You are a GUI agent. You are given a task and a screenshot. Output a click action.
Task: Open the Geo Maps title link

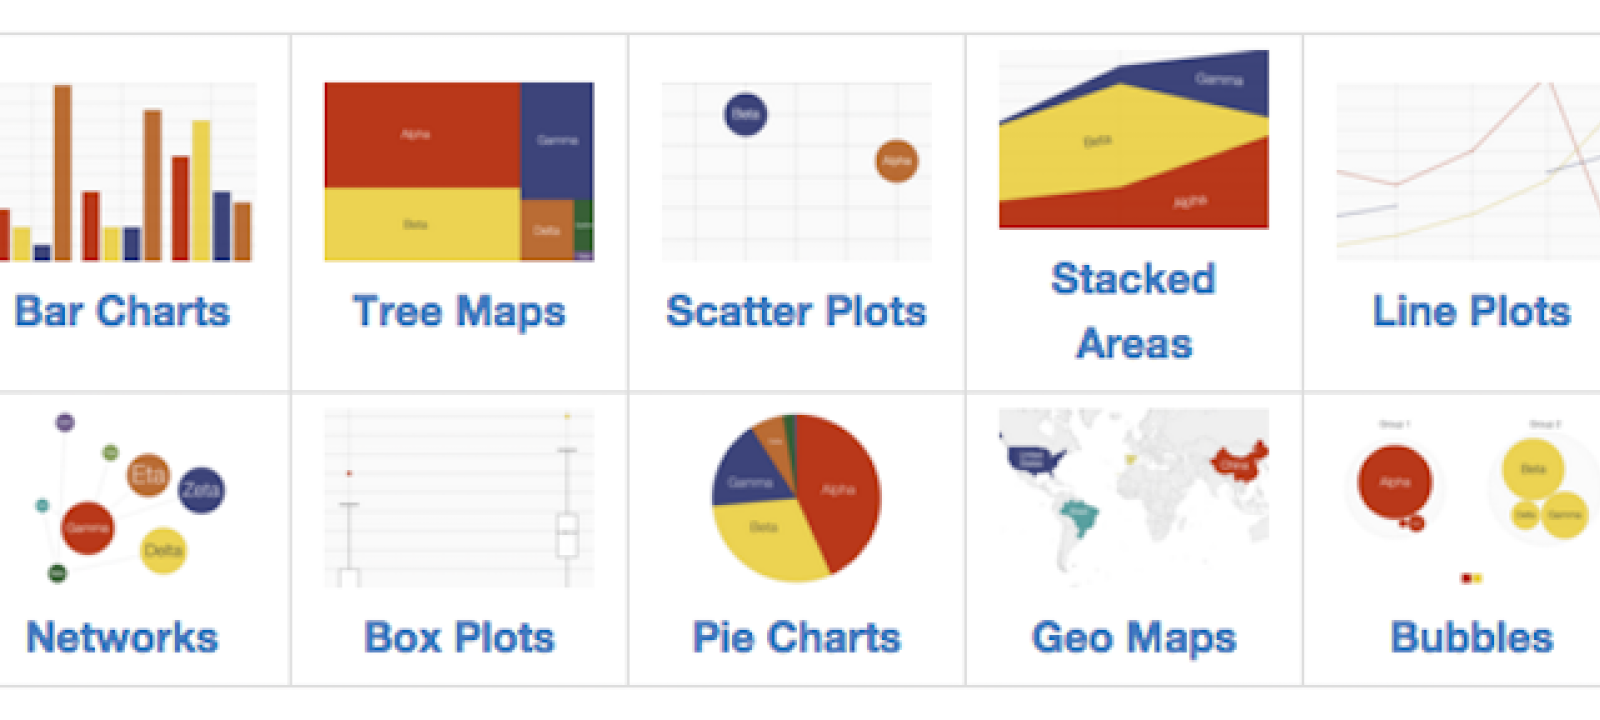point(1134,637)
